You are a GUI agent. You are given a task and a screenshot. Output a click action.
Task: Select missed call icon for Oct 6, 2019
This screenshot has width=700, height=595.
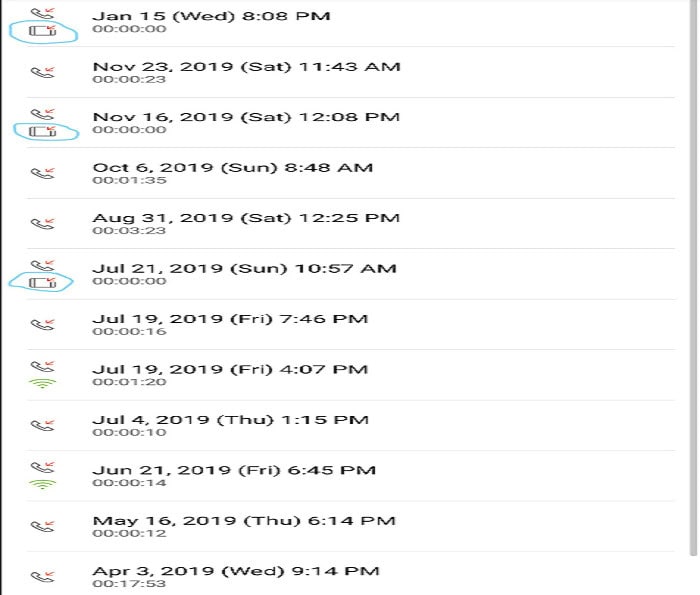42,173
